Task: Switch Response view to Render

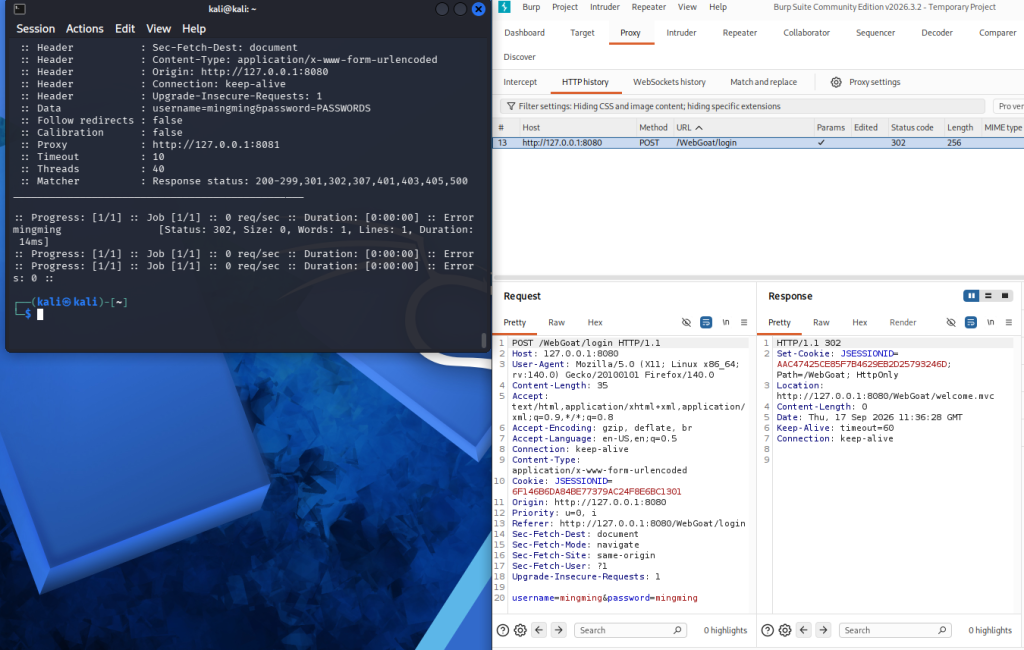Action: (x=903, y=323)
